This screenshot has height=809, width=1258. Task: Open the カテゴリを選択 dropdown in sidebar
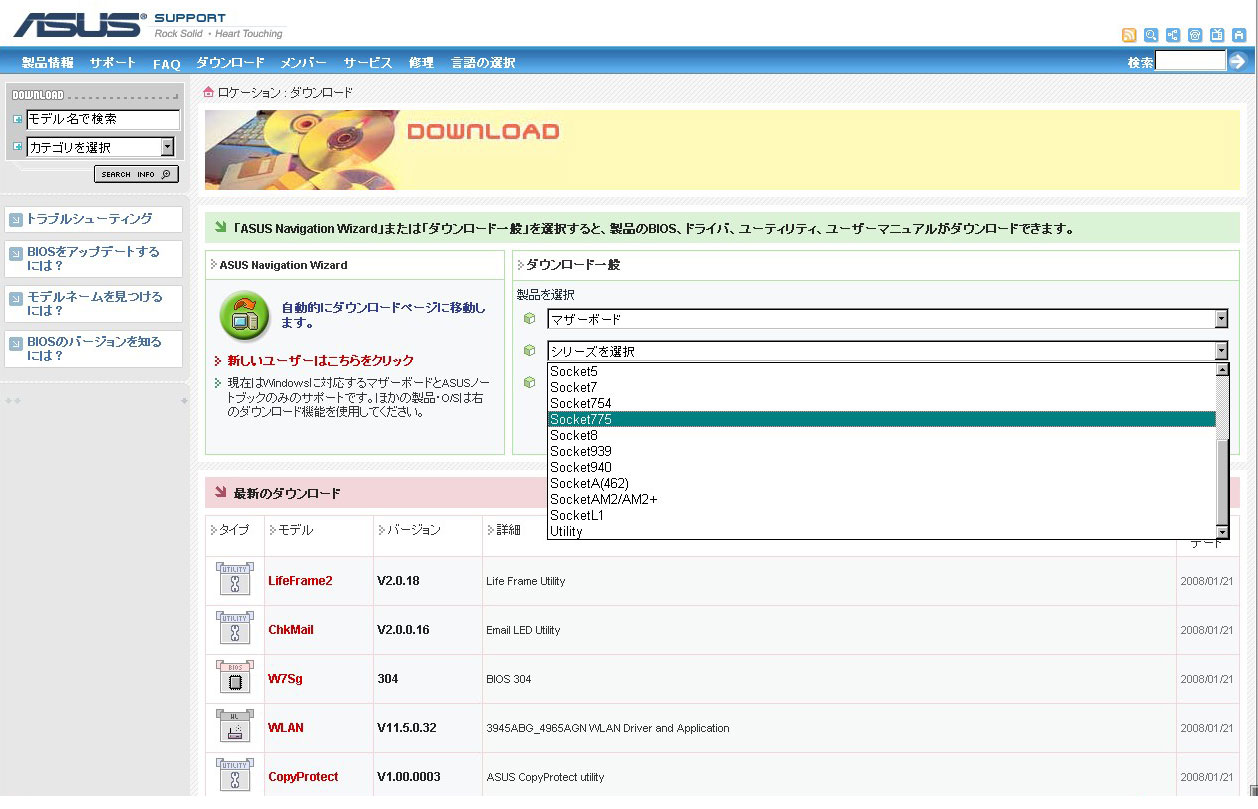(x=100, y=147)
